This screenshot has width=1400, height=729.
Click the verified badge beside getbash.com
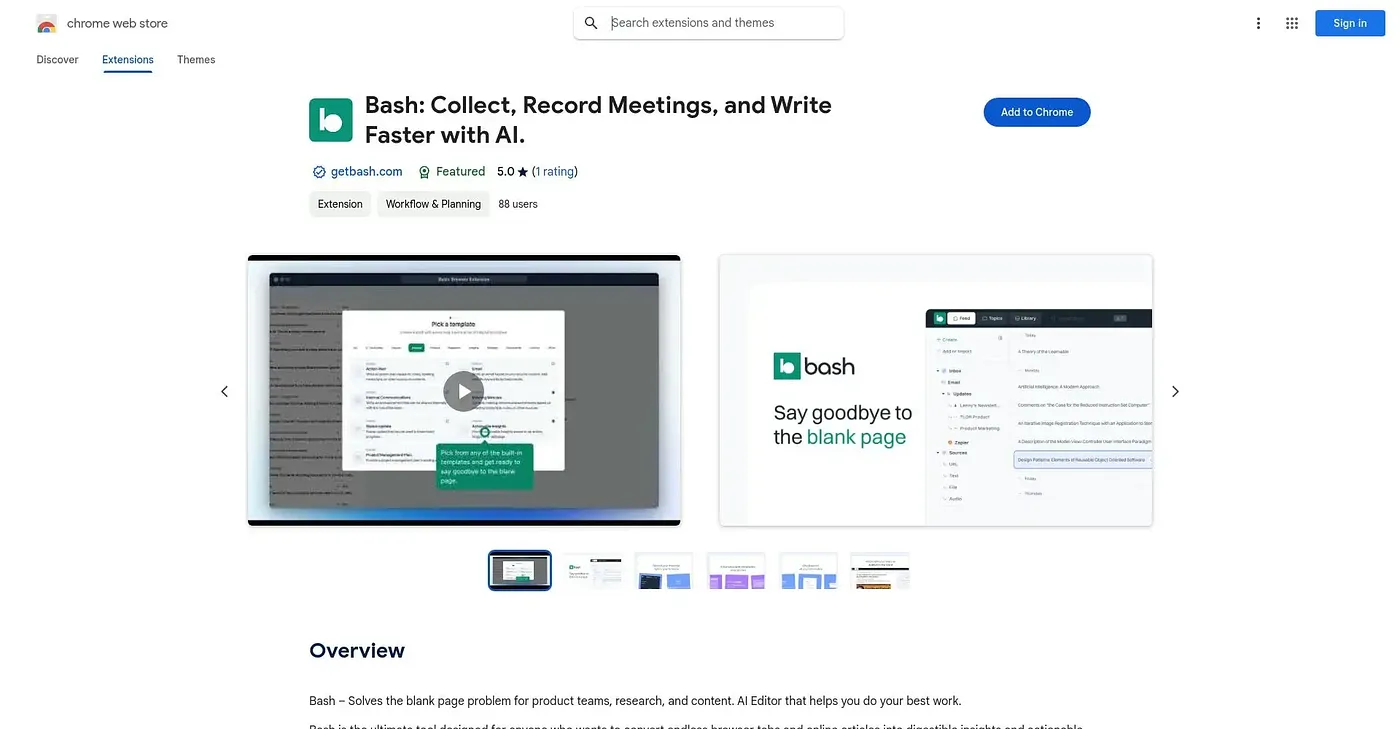coord(319,172)
